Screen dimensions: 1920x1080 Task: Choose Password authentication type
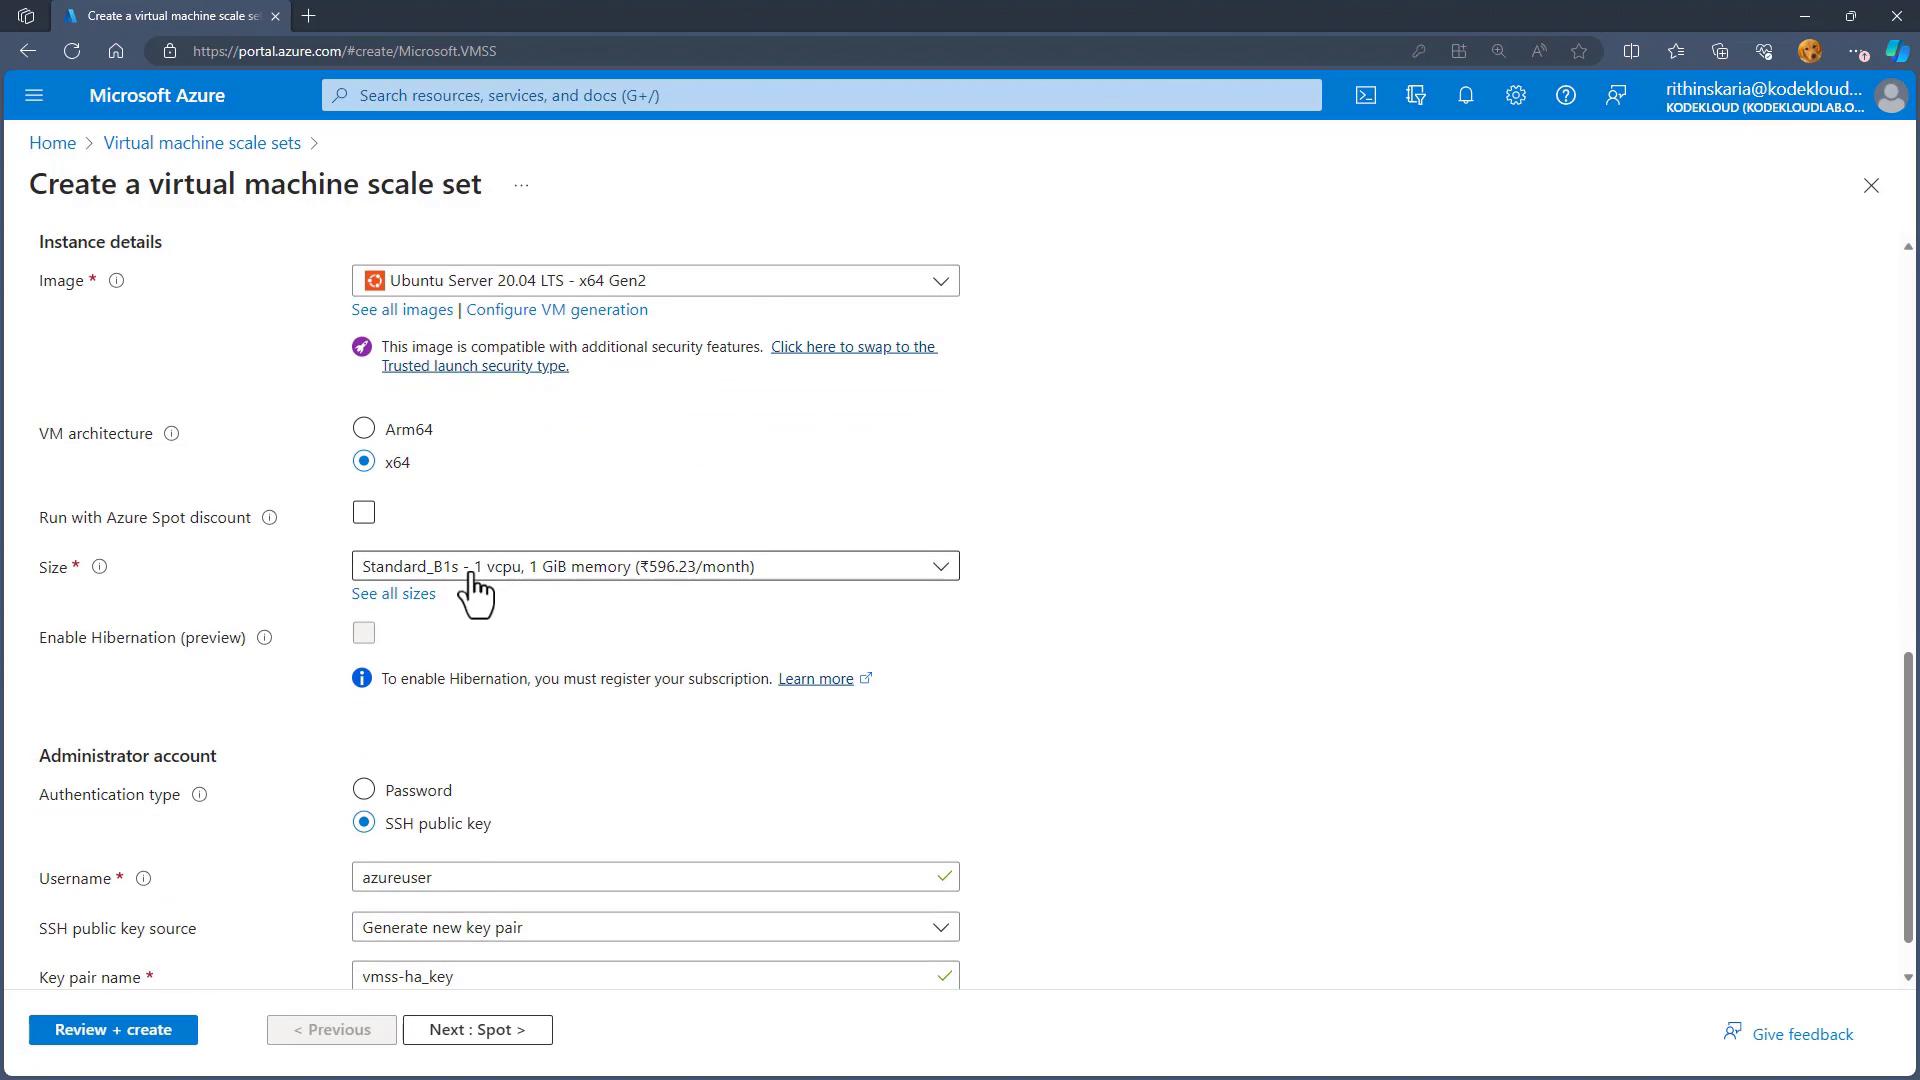[x=364, y=790]
